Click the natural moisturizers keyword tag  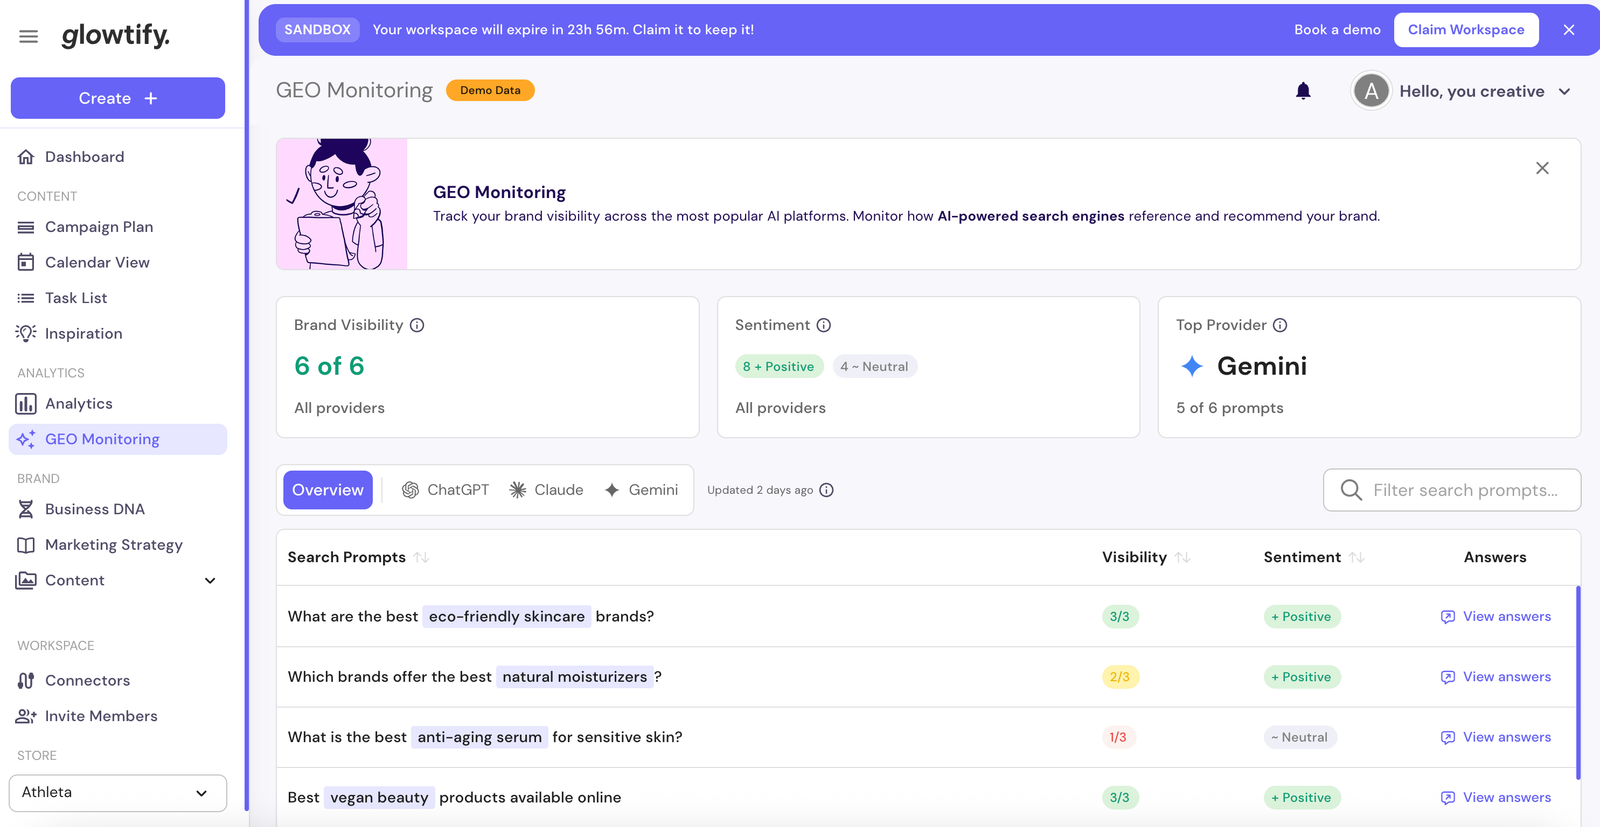(575, 677)
